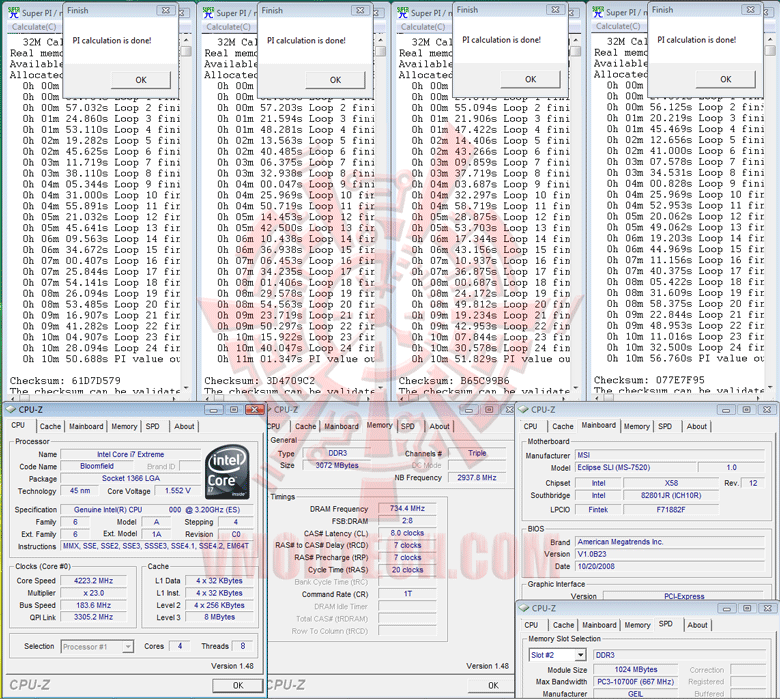Click bus speed value '183.6 MHz'
Viewport: 780px width, 699px height.
[x=94, y=605]
